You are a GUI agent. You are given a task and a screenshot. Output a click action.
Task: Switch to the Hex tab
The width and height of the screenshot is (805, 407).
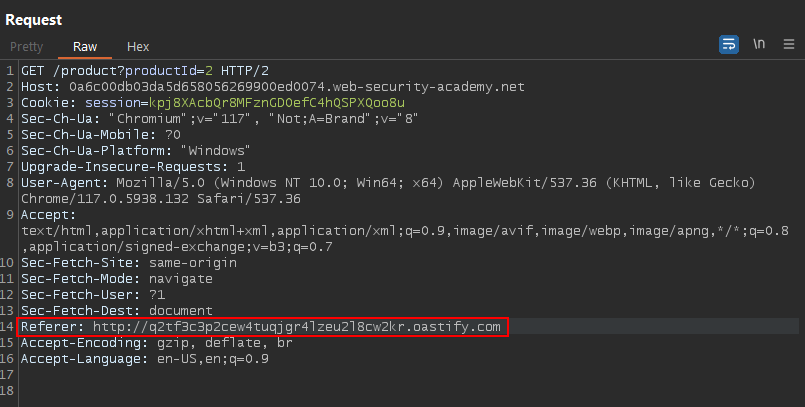138,47
